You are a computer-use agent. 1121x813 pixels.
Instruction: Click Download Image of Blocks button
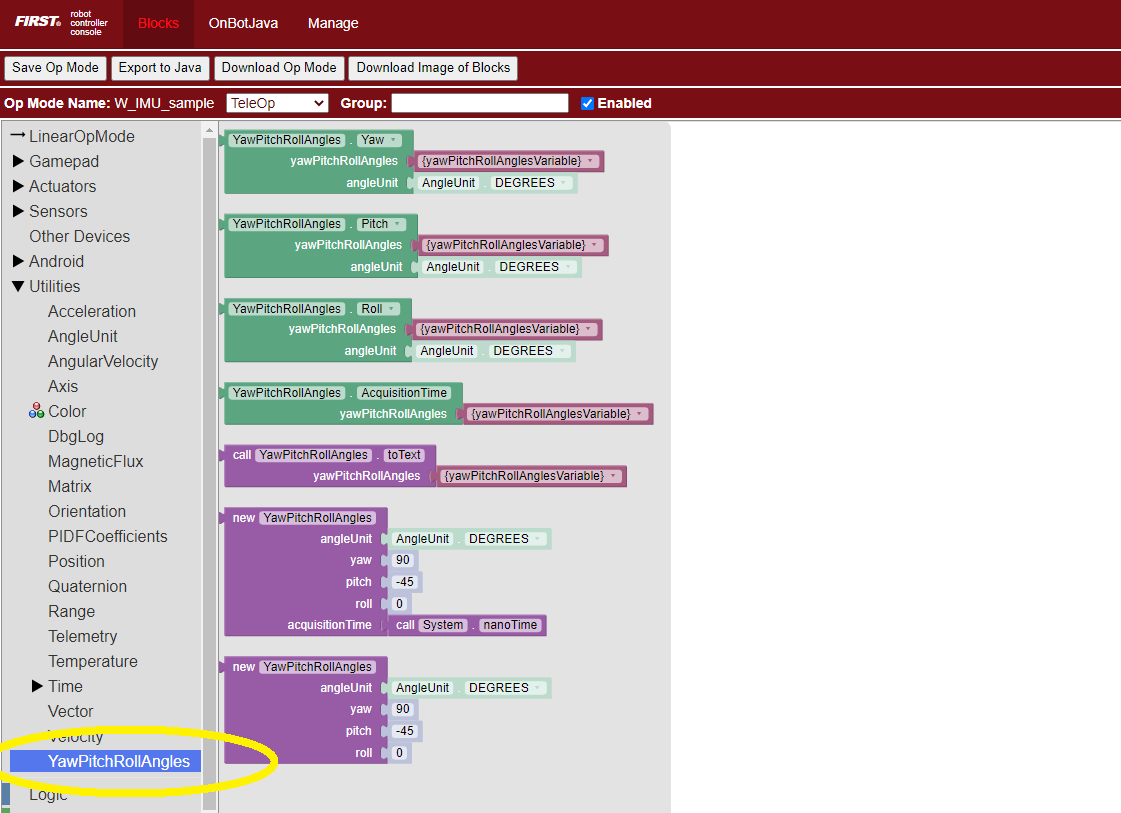tap(433, 68)
